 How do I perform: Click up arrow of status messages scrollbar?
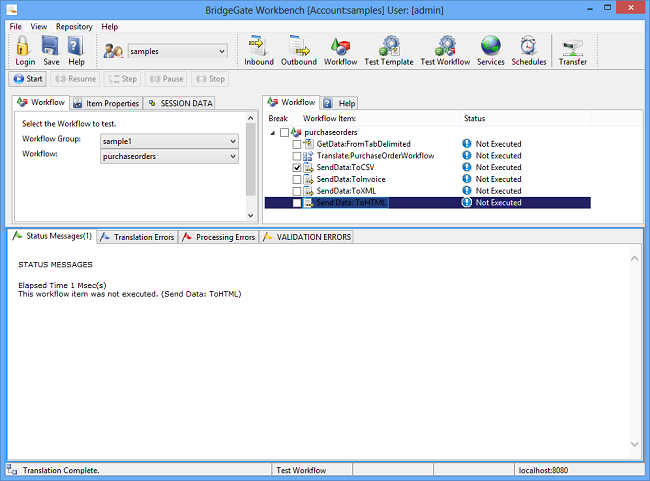(634, 259)
